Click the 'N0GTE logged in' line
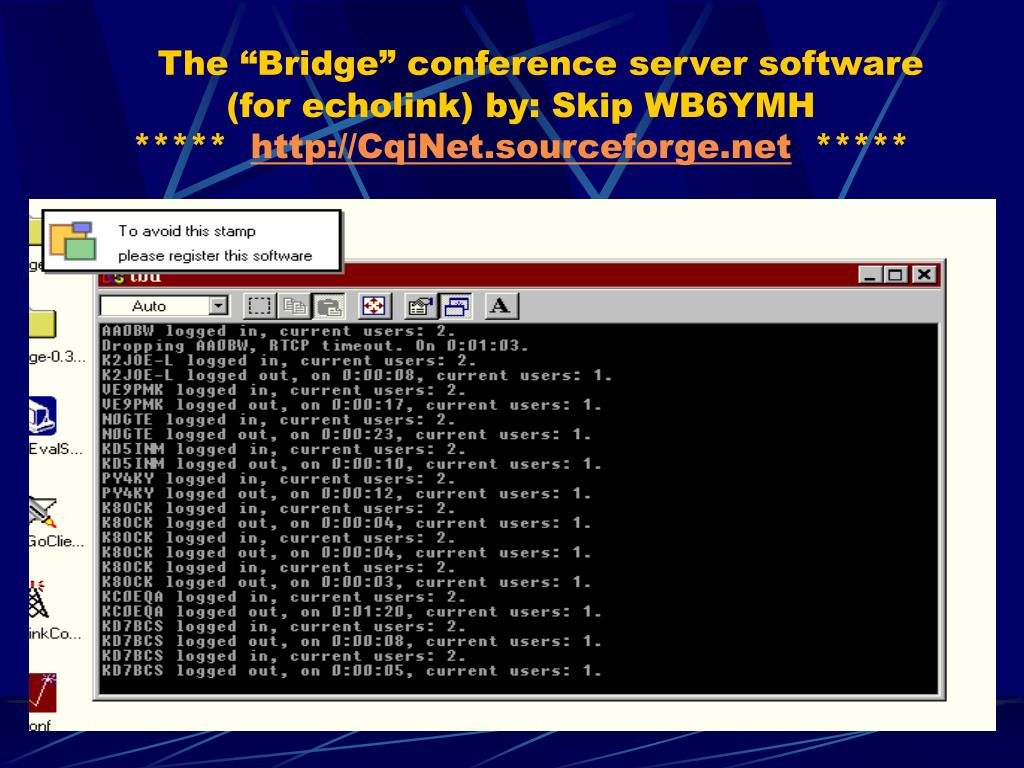Image resolution: width=1024 pixels, height=768 pixels. [278, 420]
